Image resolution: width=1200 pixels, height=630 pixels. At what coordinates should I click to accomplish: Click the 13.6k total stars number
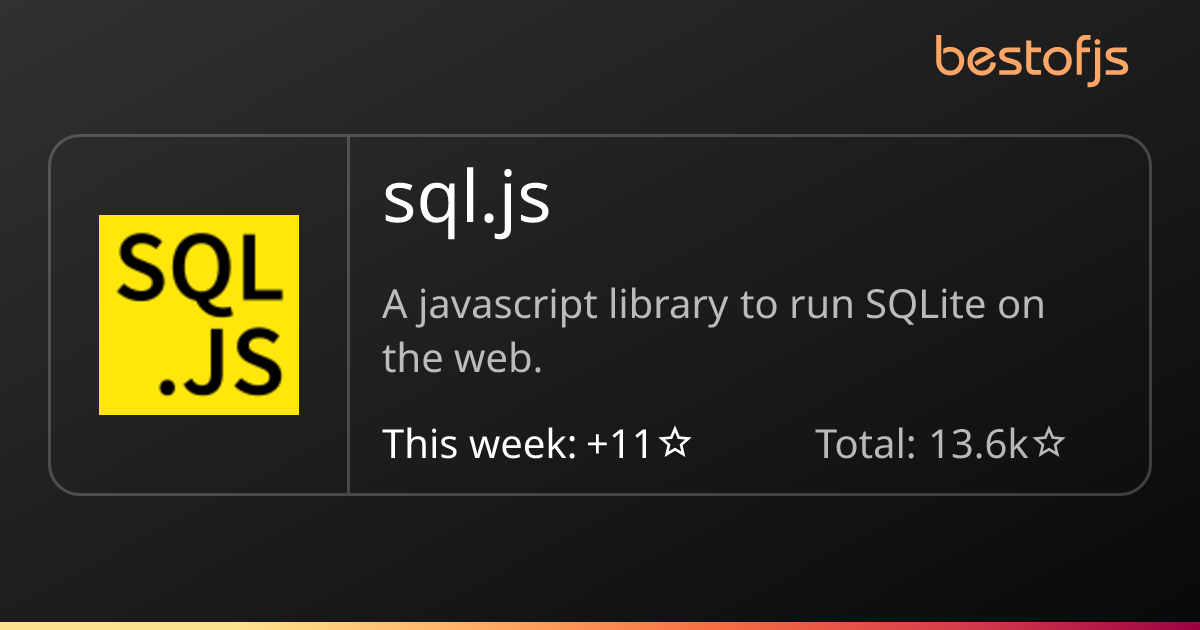[x=978, y=443]
